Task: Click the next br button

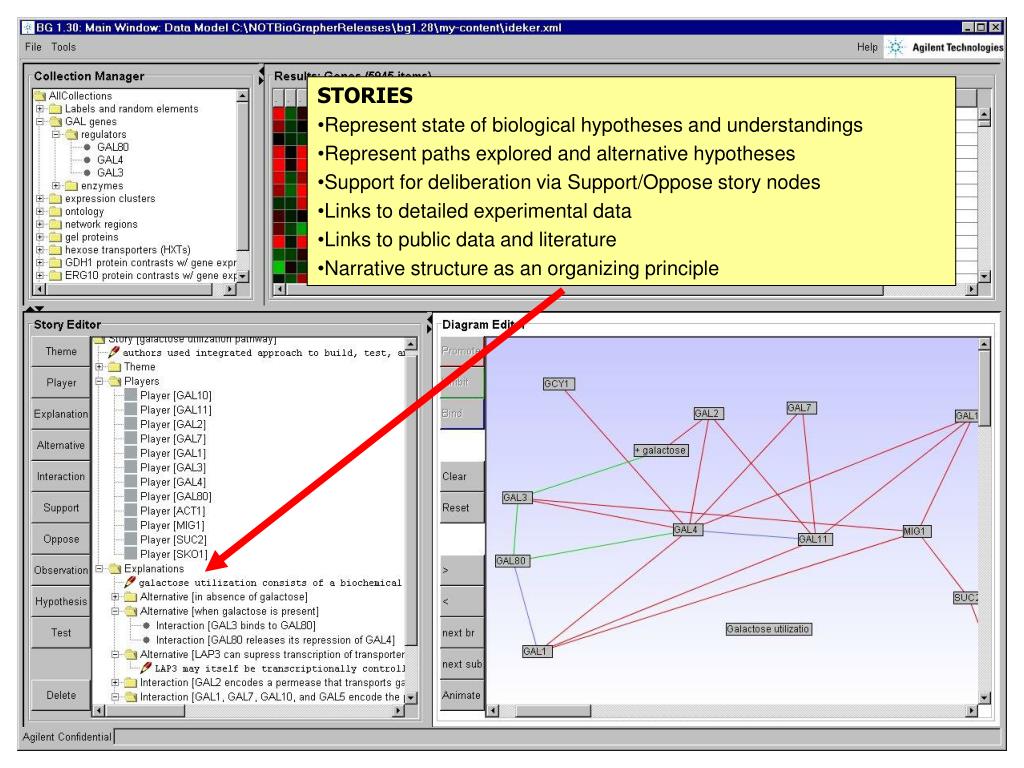Action: tap(462, 633)
